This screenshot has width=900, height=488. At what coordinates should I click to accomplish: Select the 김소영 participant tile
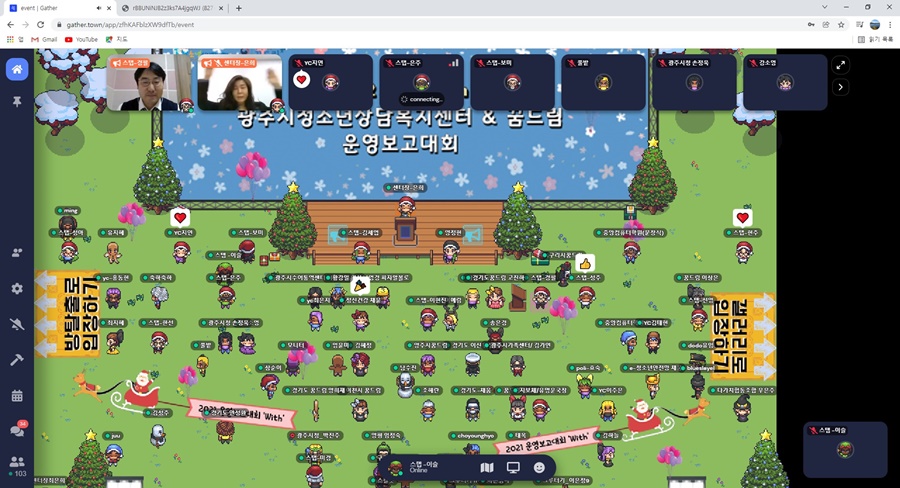click(785, 83)
